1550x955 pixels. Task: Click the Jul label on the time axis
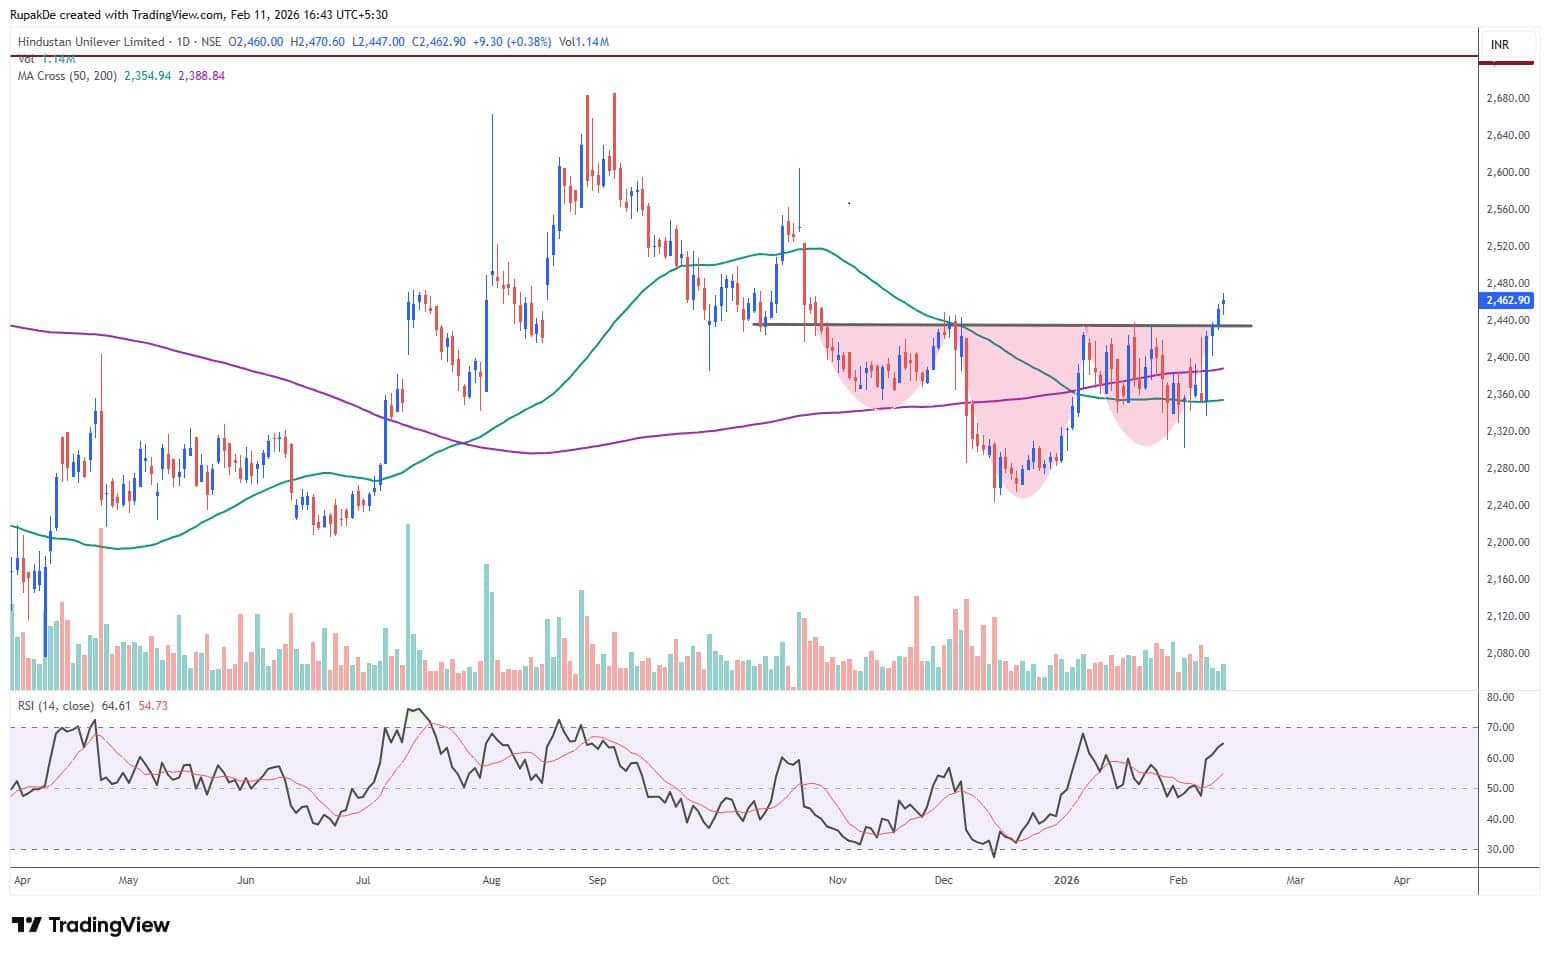363,881
